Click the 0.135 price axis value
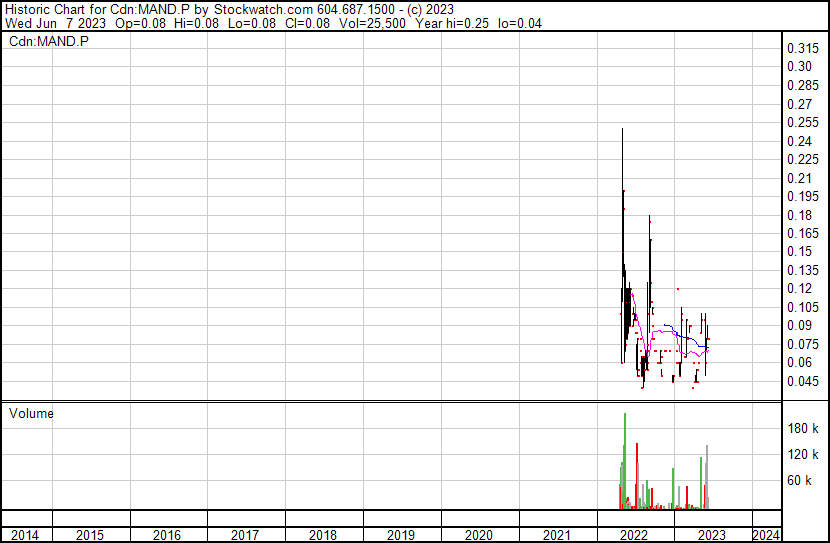This screenshot has width=830, height=543. (802, 270)
